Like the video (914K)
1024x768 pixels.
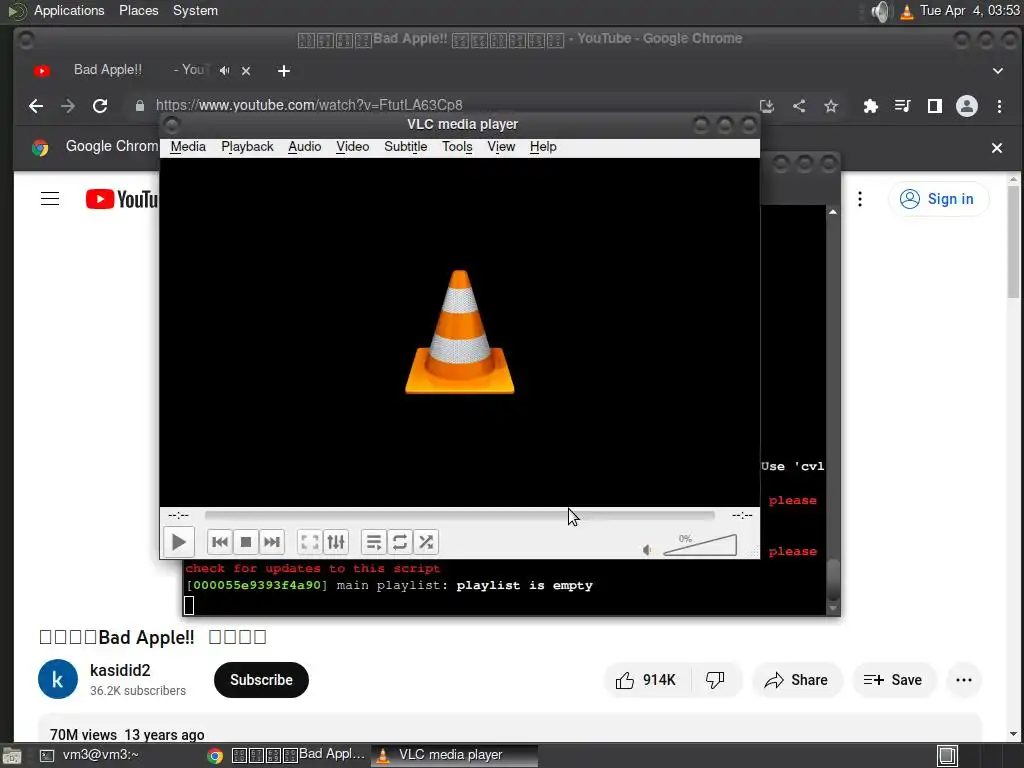[646, 680]
